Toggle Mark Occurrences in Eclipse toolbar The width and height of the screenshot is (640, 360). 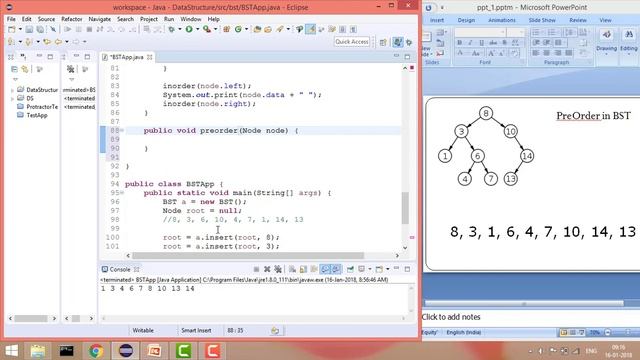click(311, 29)
